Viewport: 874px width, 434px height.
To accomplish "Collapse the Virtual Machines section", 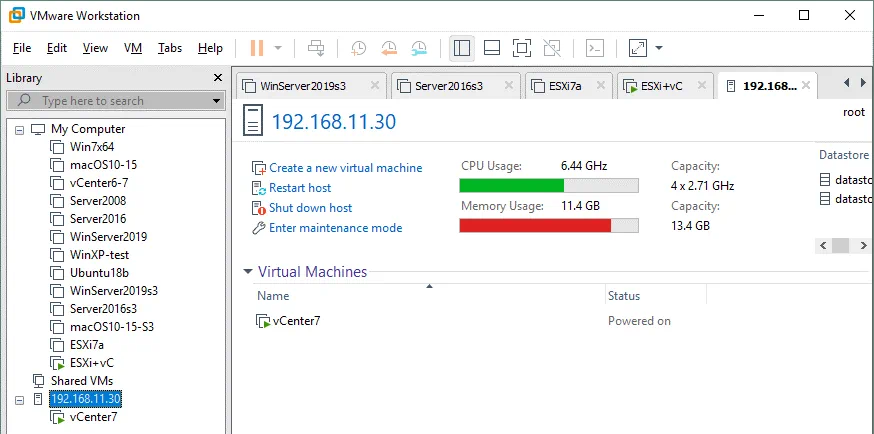I will (248, 272).
